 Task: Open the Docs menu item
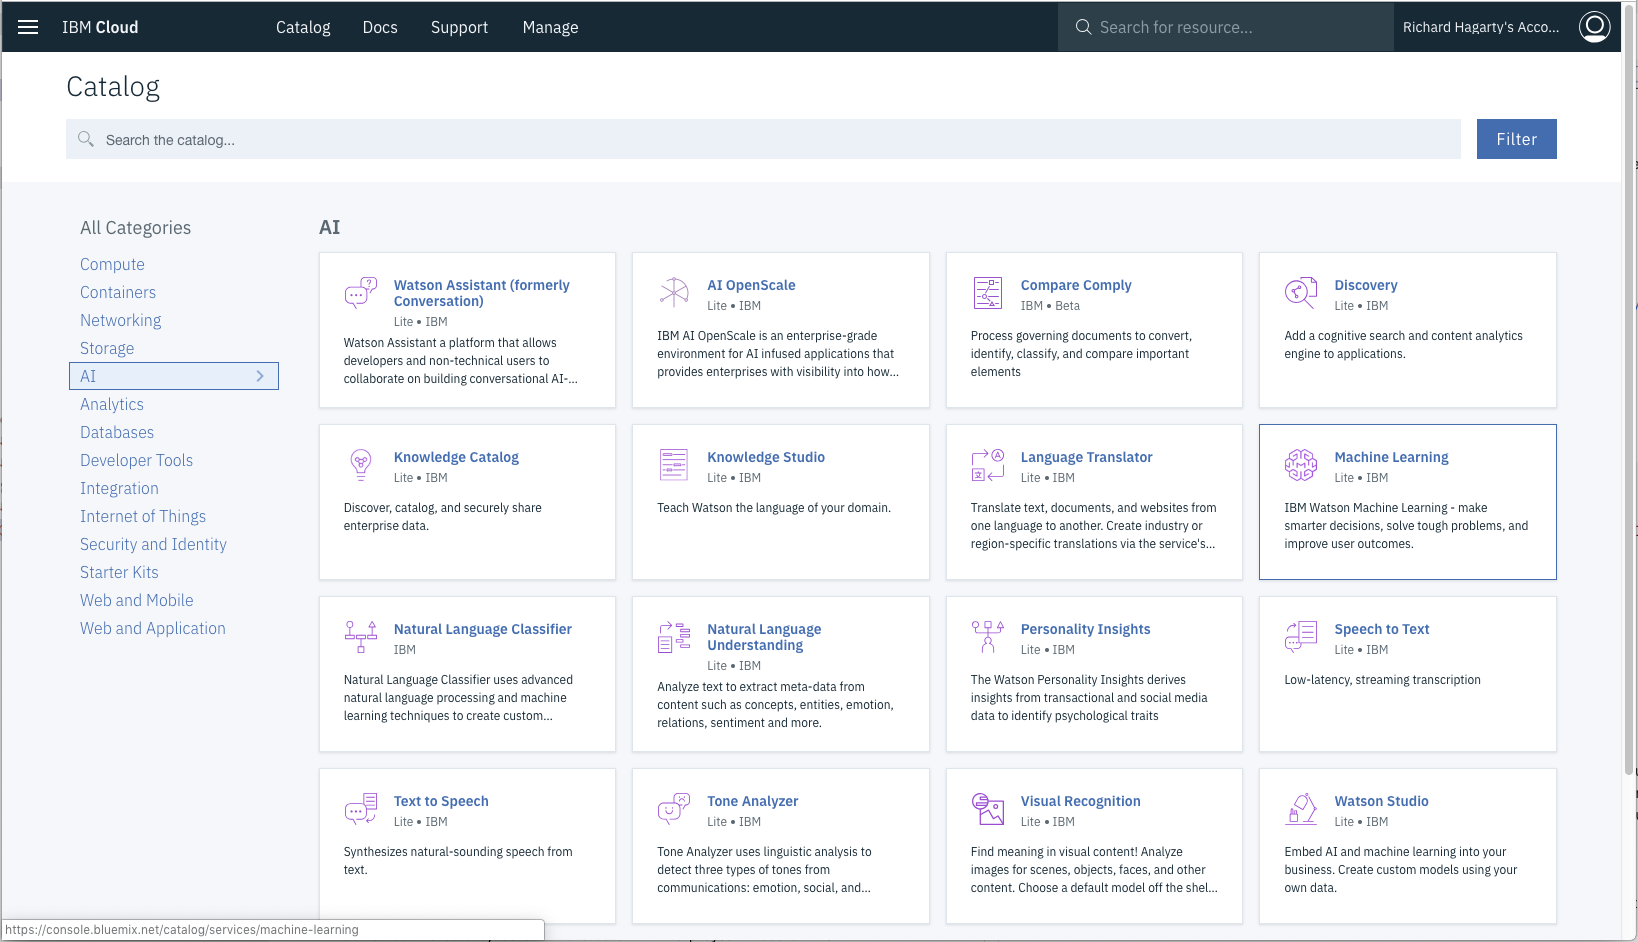[x=380, y=27]
